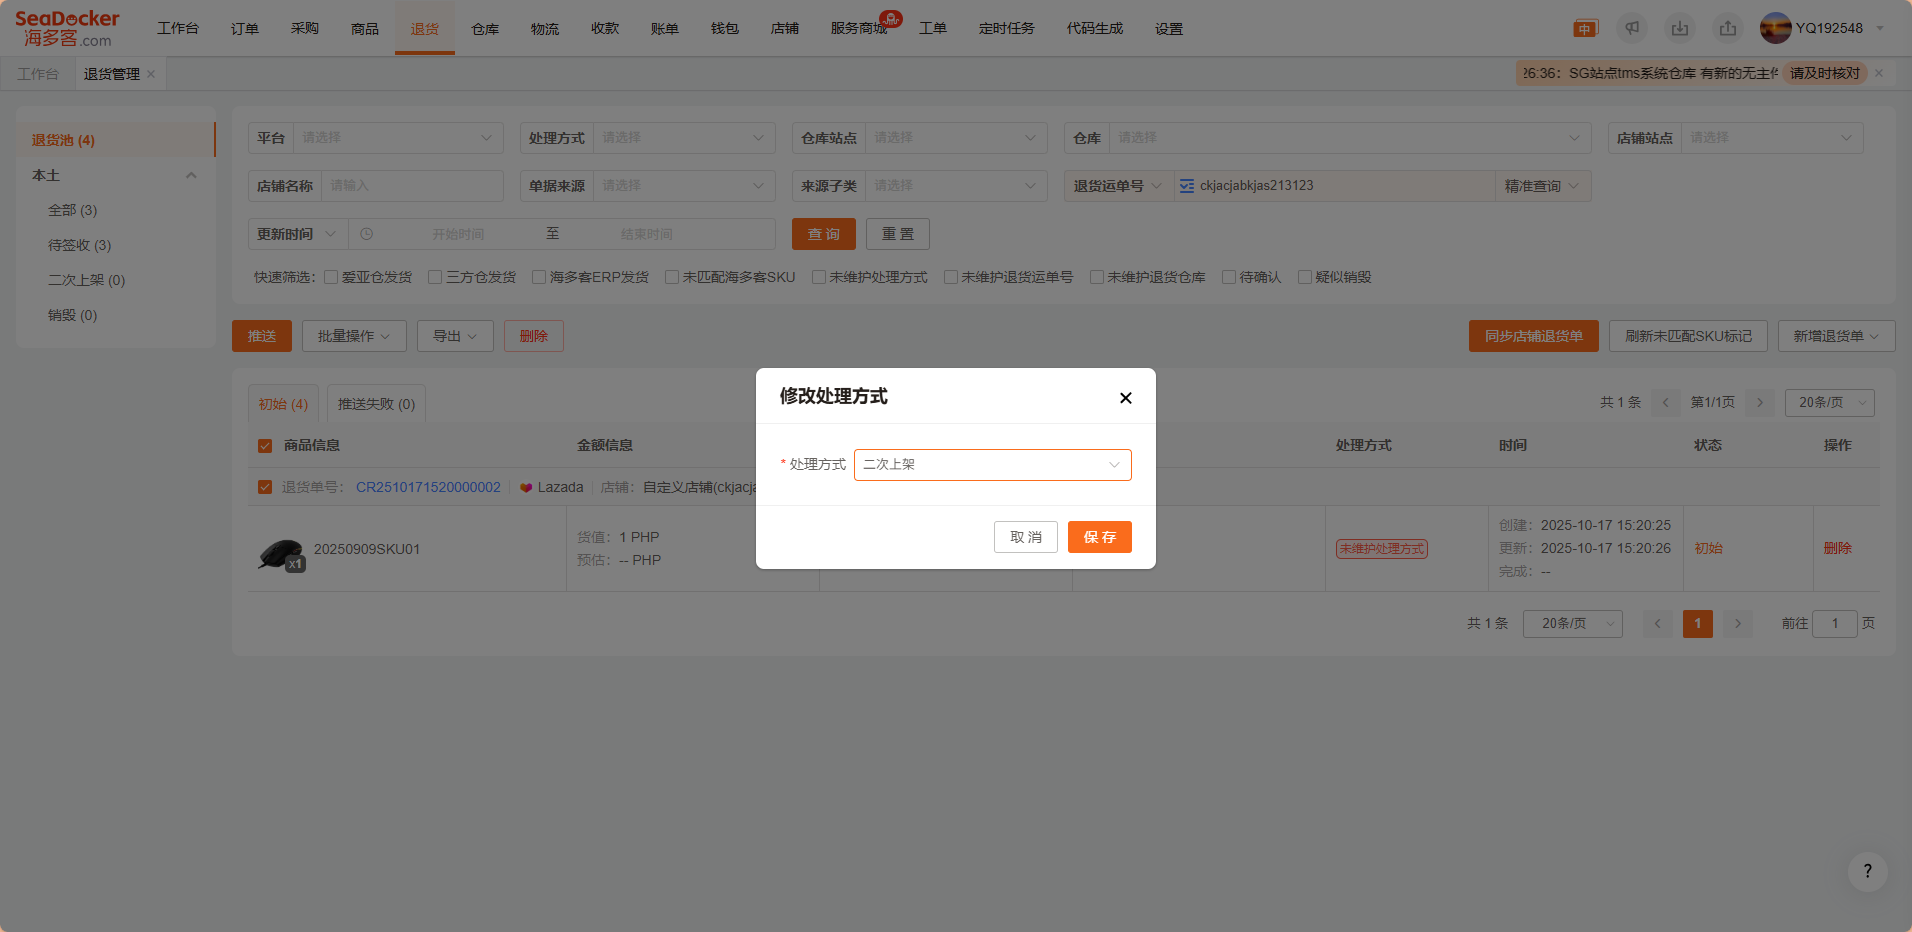Dismiss the SG site notification banner
1912x932 pixels.
click(x=1879, y=73)
